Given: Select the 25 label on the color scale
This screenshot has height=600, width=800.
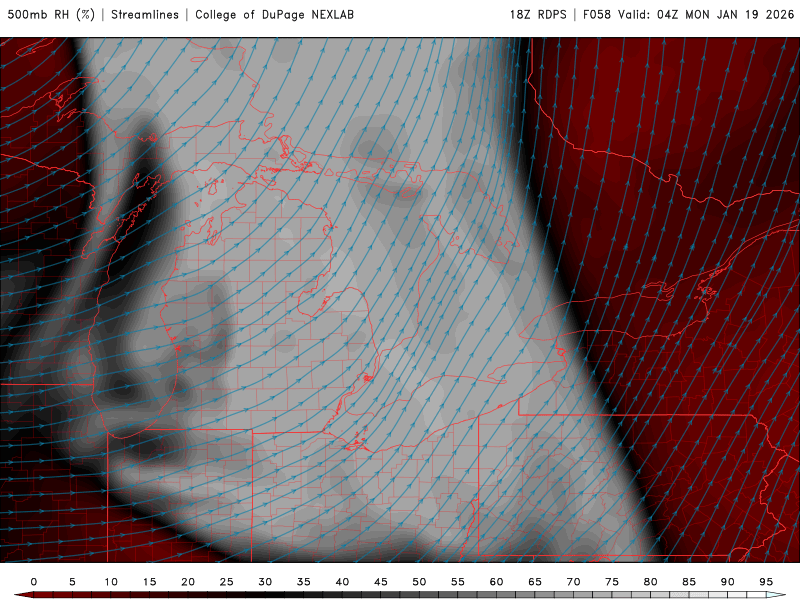Looking at the screenshot, I should pos(227,582).
